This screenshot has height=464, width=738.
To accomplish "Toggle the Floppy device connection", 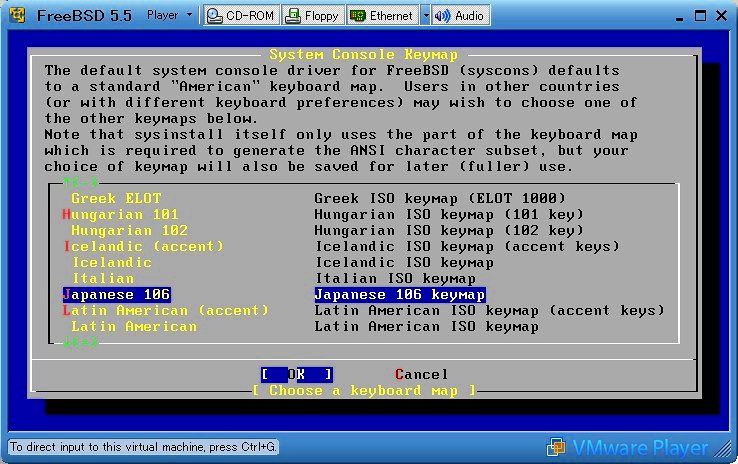I will click(x=313, y=15).
